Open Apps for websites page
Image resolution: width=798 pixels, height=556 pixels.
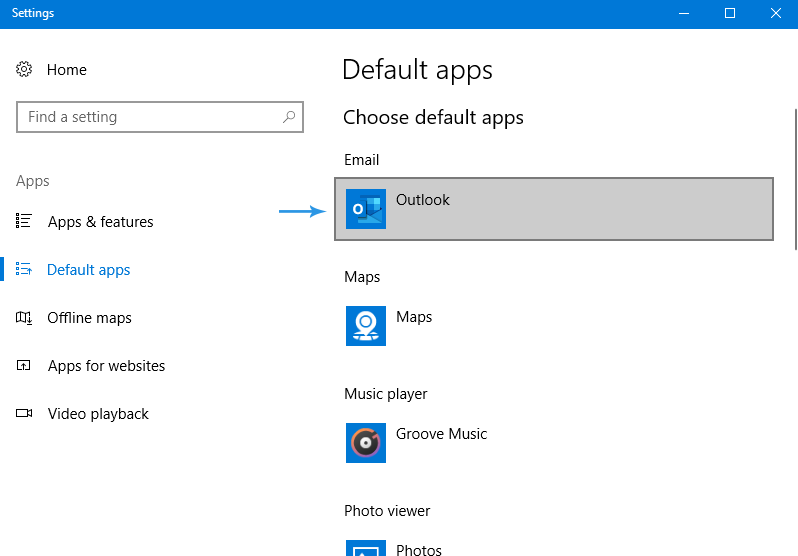point(106,366)
